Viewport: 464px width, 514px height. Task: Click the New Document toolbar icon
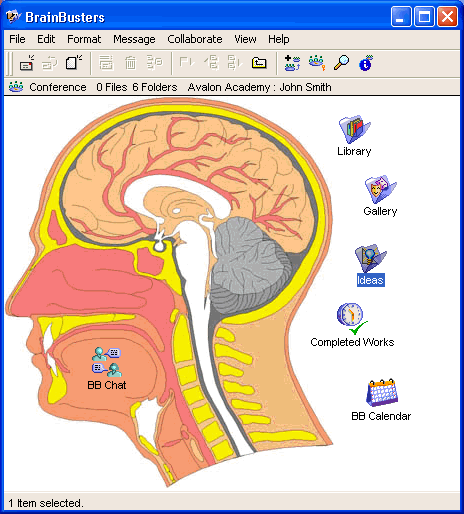tap(74, 62)
